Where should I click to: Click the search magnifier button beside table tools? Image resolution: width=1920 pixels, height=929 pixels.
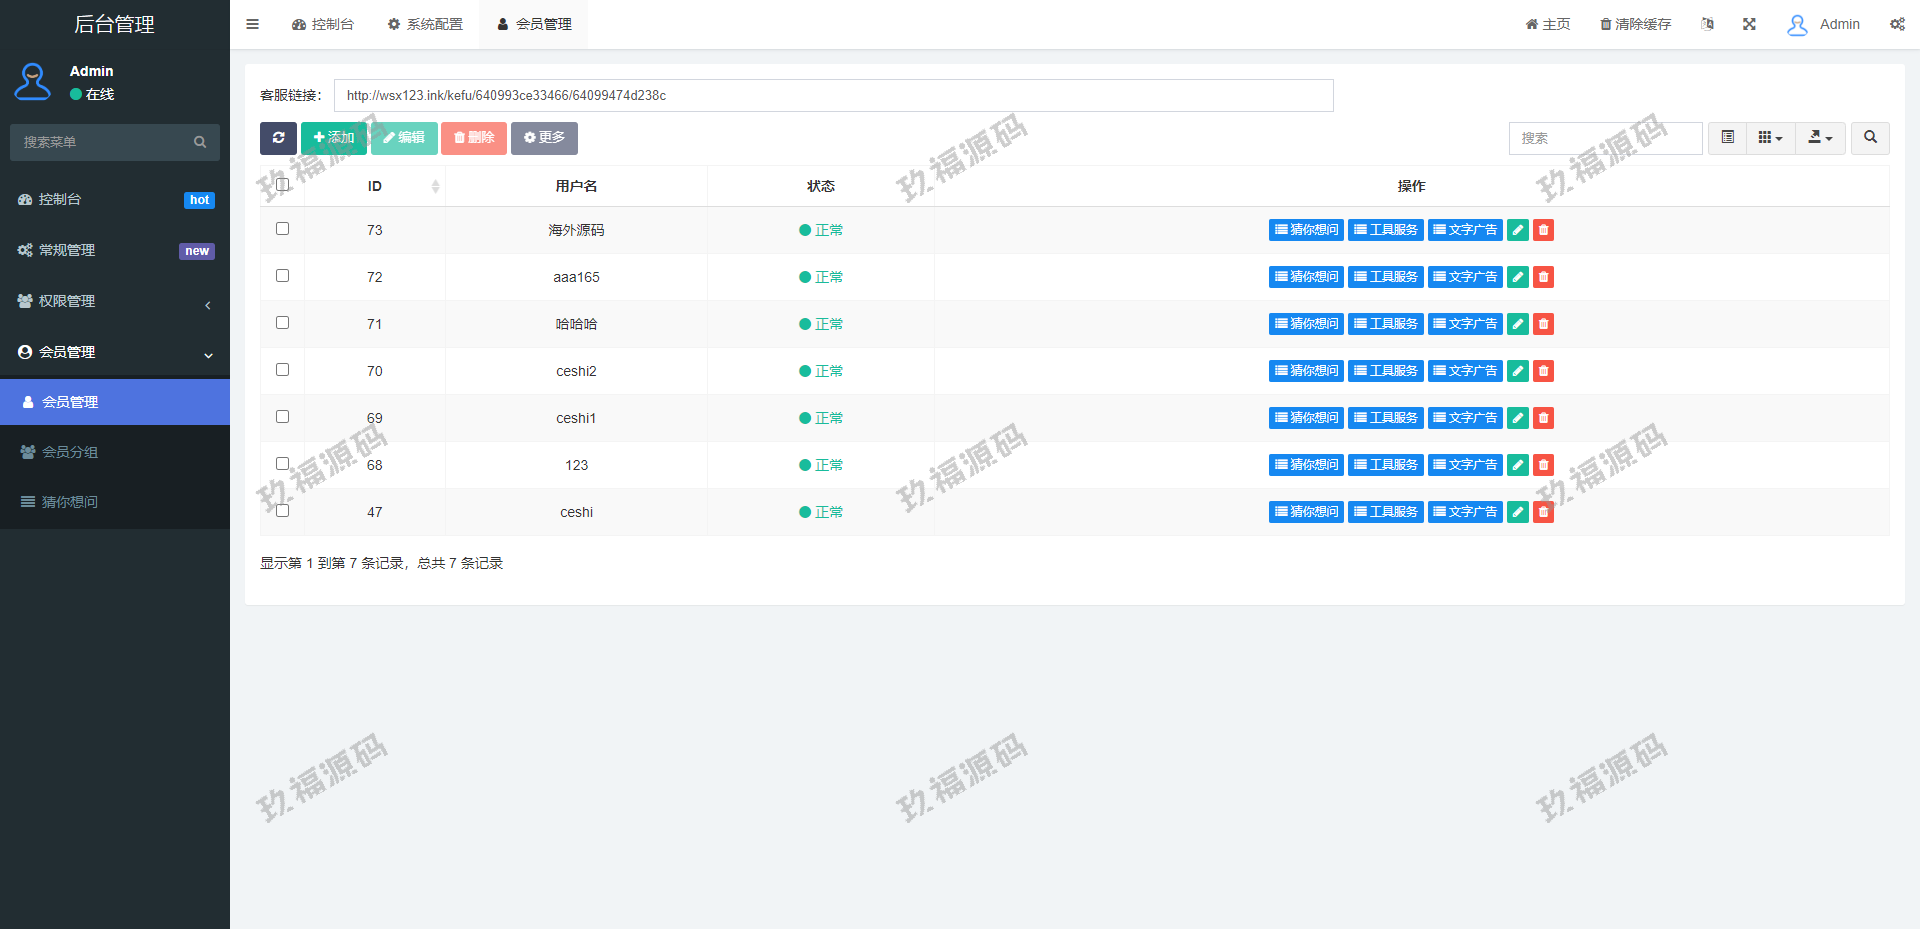click(1870, 138)
